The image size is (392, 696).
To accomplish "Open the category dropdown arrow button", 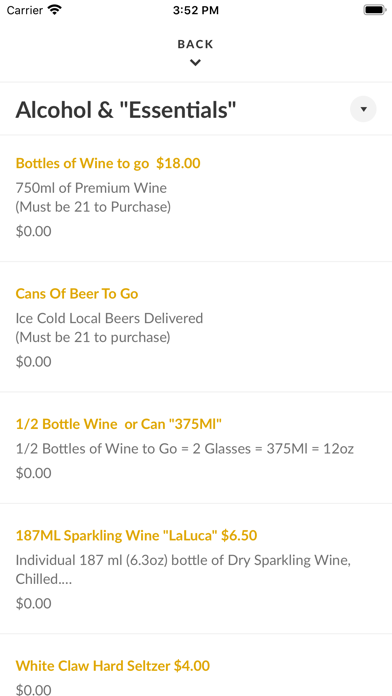I will tap(363, 109).
